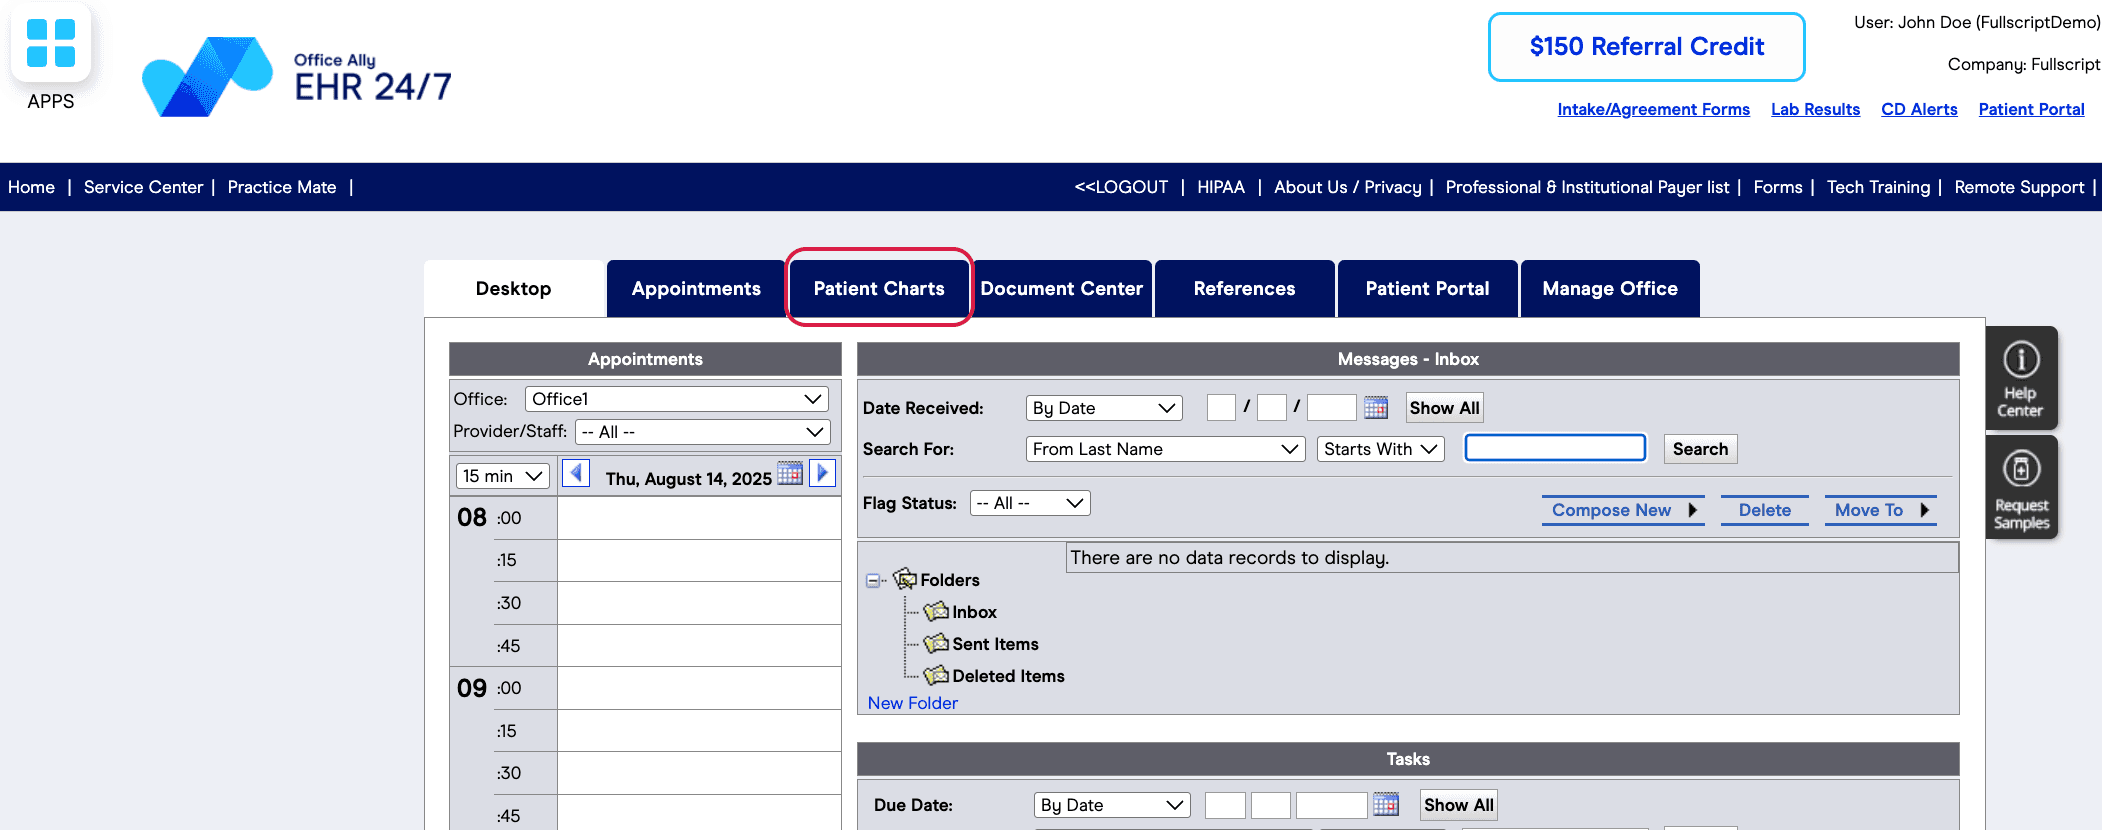This screenshot has width=2102, height=830.
Task: Open the Manage Office tab
Action: pyautogui.click(x=1610, y=289)
